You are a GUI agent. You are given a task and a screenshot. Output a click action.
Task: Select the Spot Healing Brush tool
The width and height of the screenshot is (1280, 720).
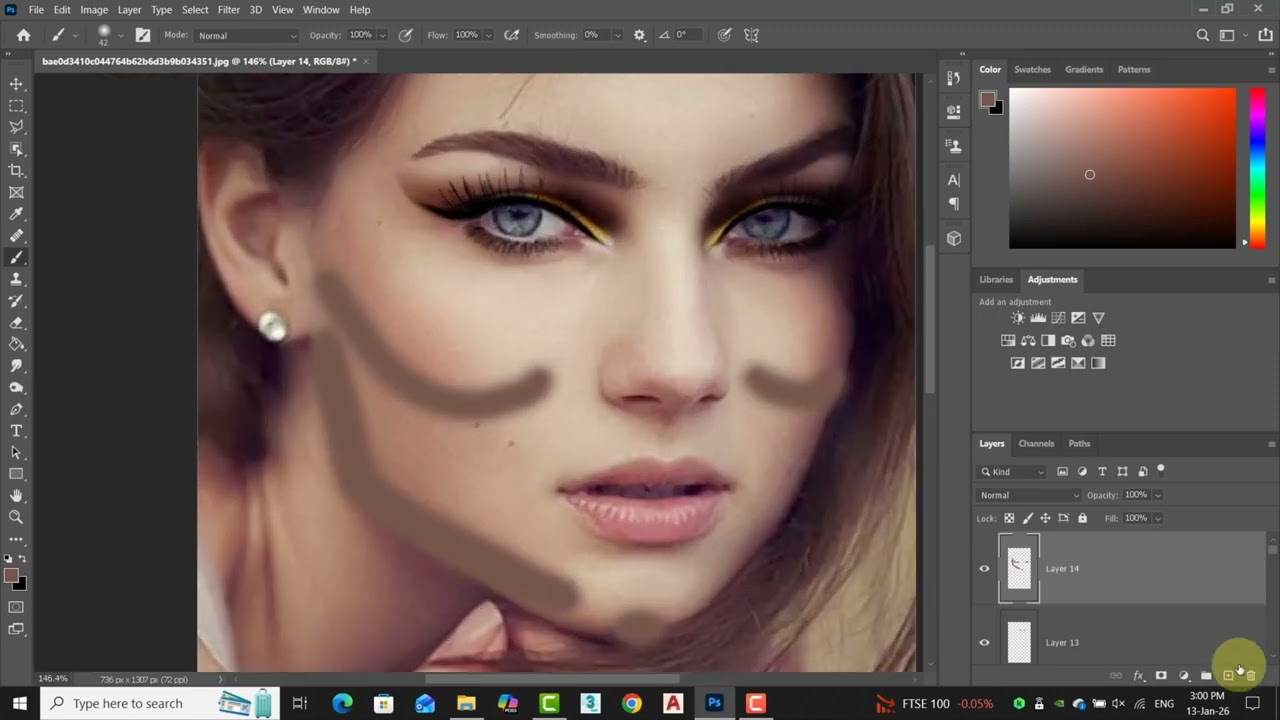[x=16, y=236]
